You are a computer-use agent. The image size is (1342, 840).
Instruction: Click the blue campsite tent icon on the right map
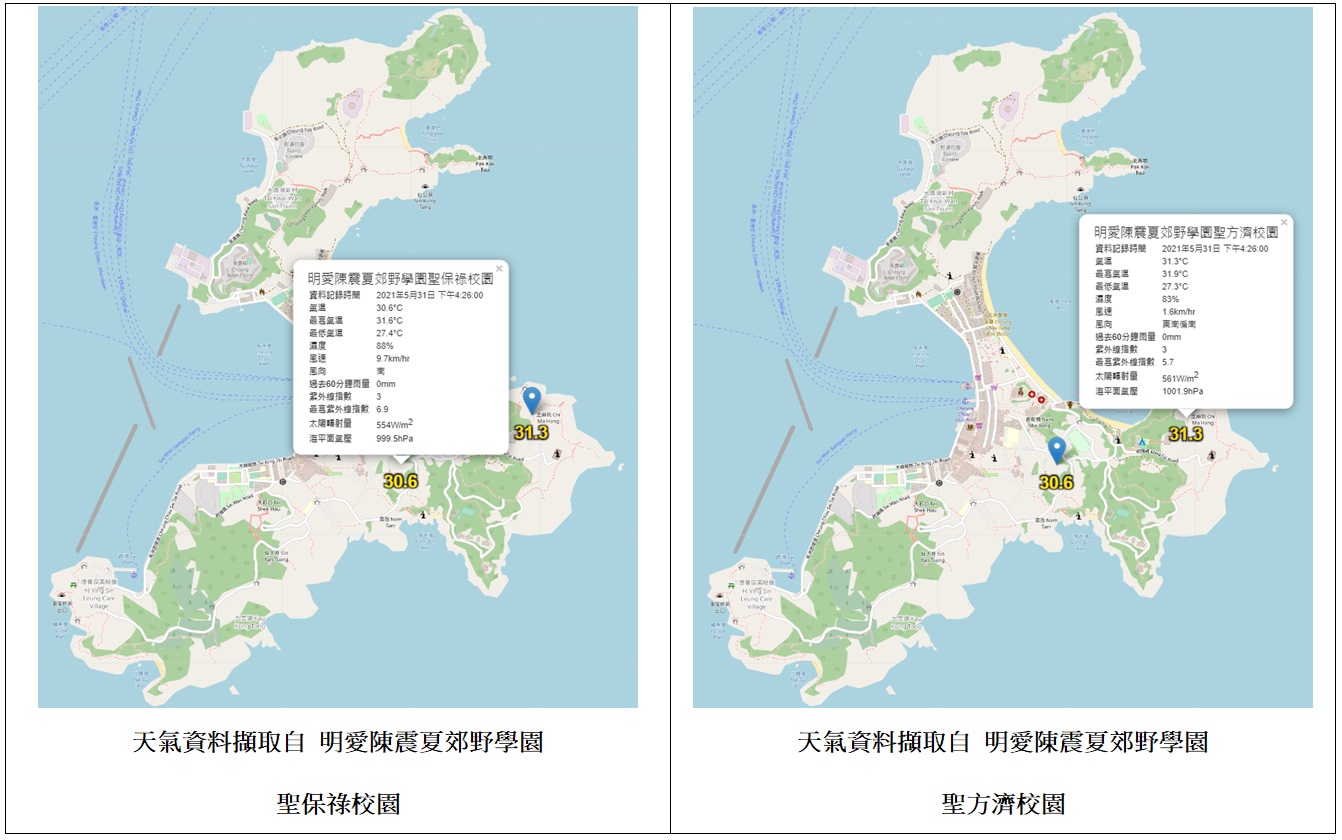(x=1141, y=441)
